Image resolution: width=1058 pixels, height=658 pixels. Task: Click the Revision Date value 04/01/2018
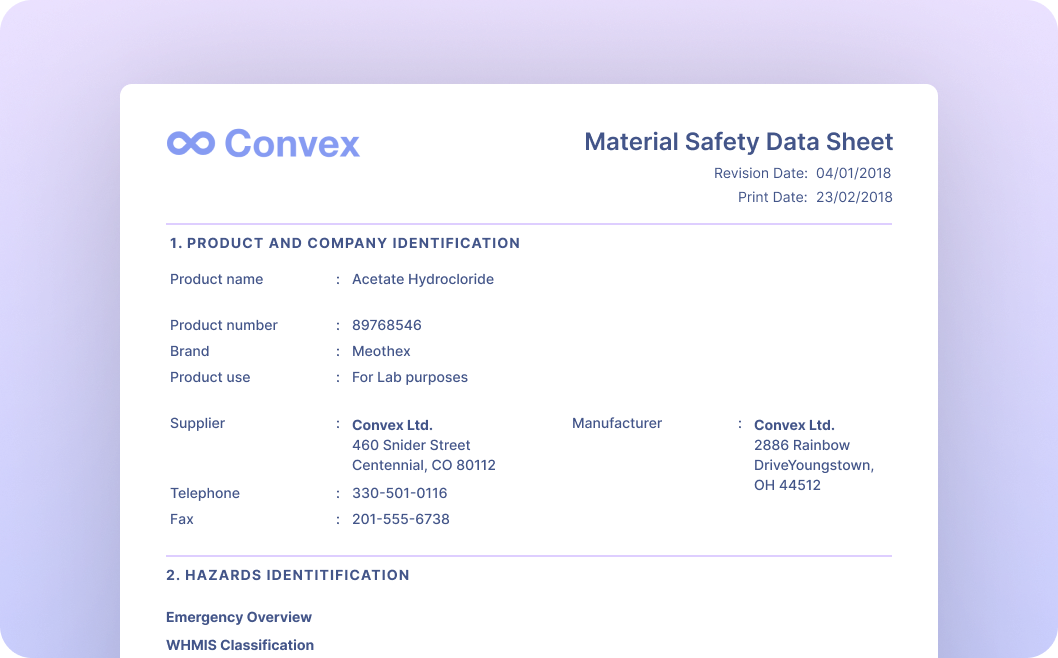point(853,173)
